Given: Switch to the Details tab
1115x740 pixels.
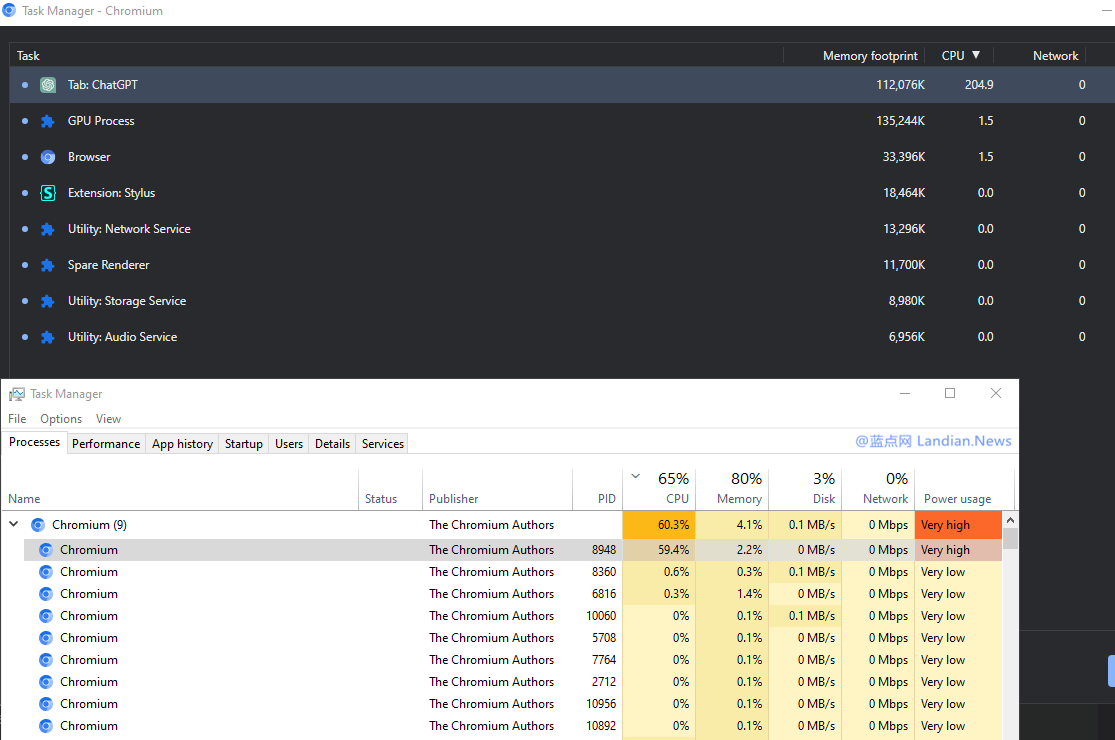Looking at the screenshot, I should (x=332, y=444).
